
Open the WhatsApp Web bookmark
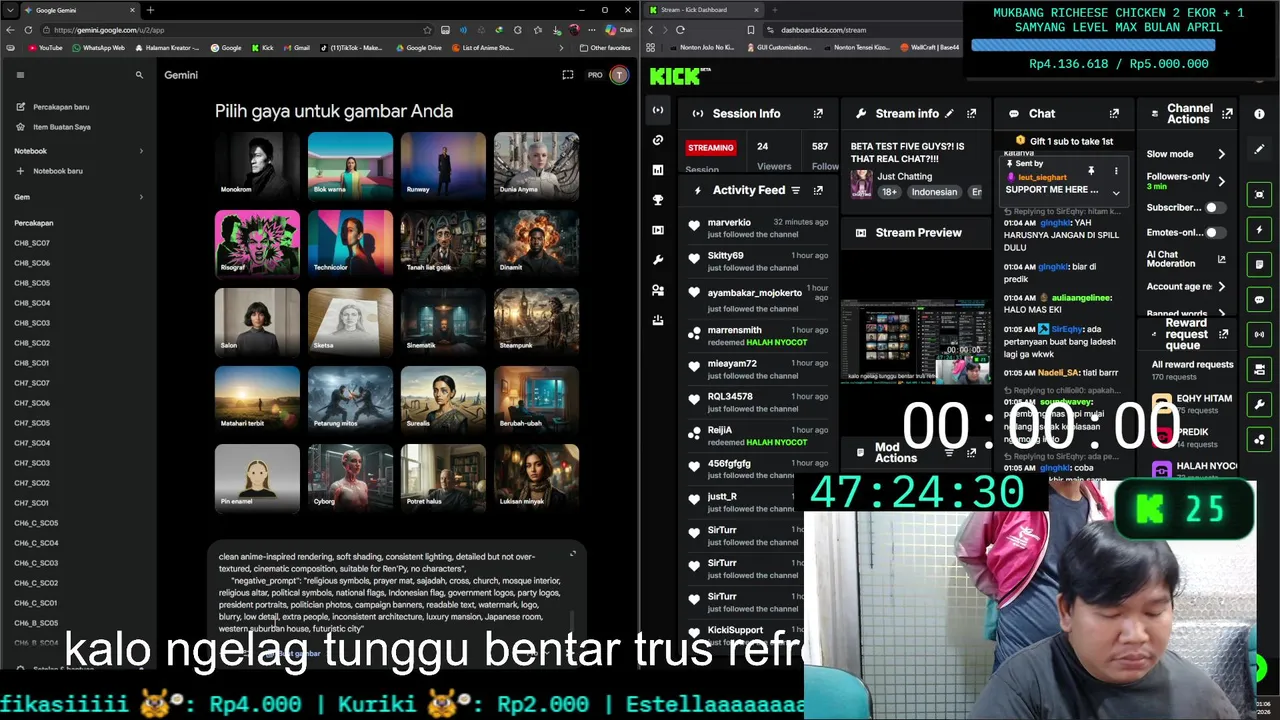tap(98, 47)
